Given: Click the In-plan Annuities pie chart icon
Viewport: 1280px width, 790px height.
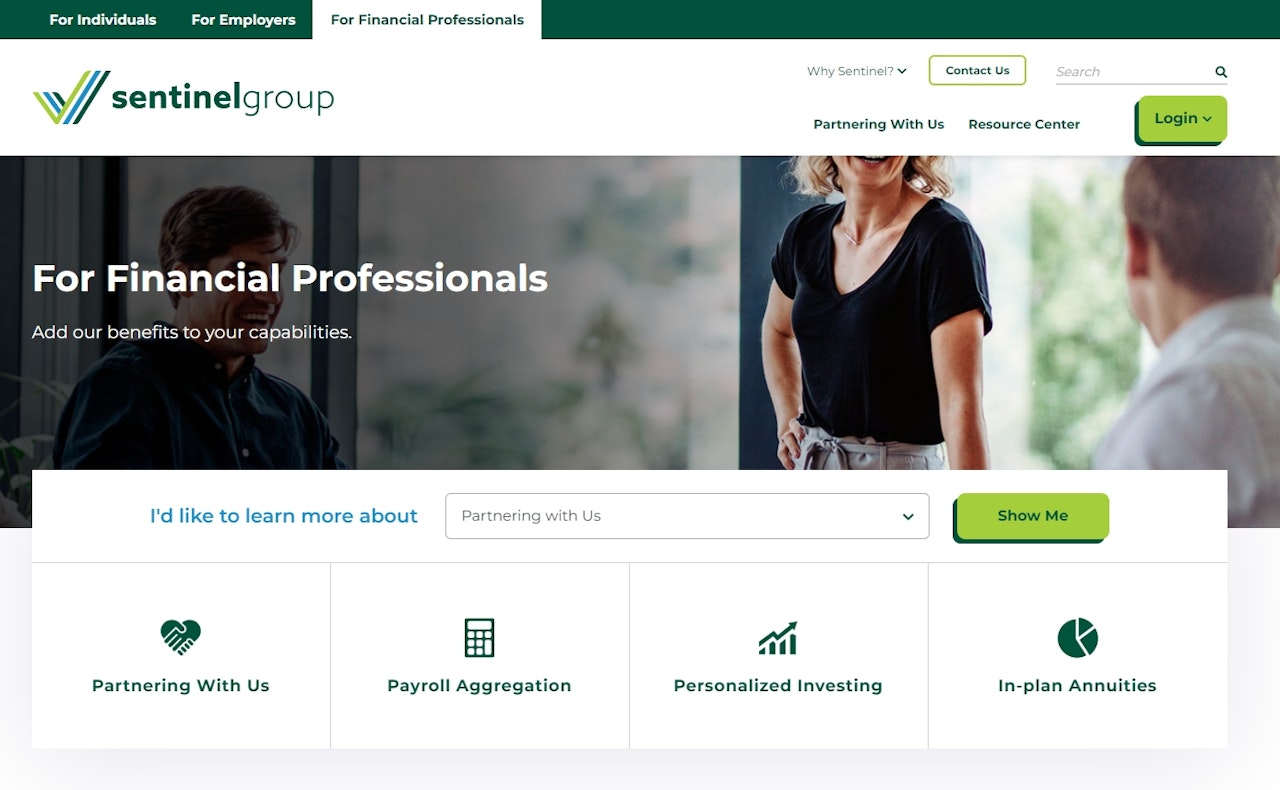Looking at the screenshot, I should point(1077,637).
